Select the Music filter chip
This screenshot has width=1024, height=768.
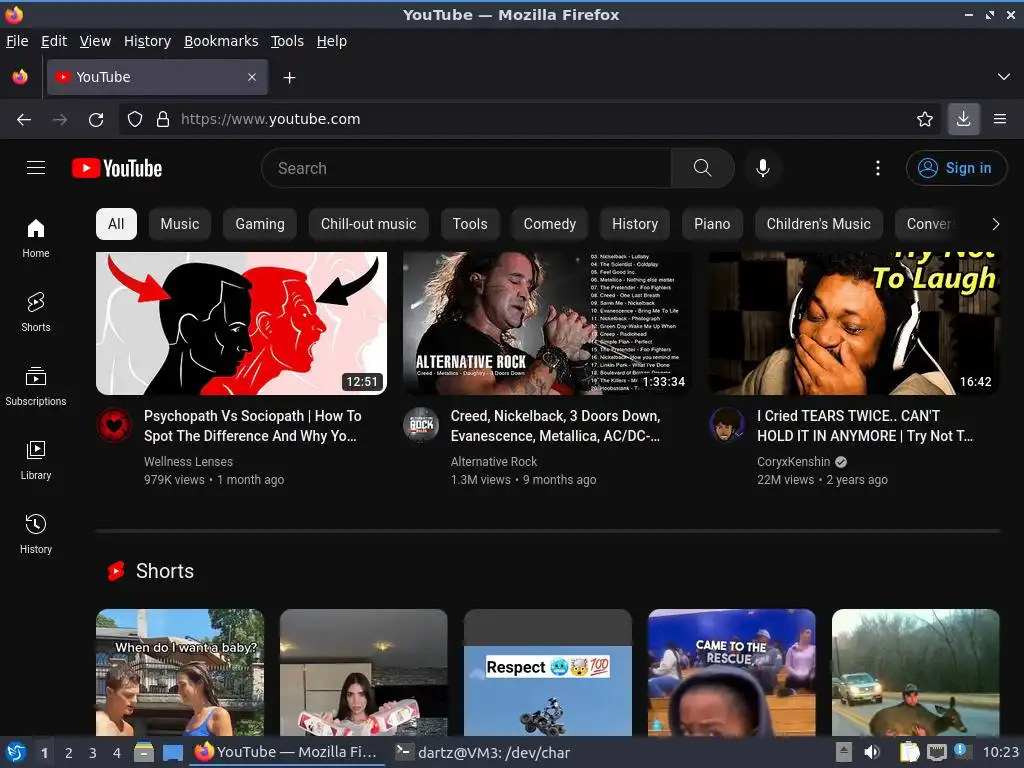point(180,224)
